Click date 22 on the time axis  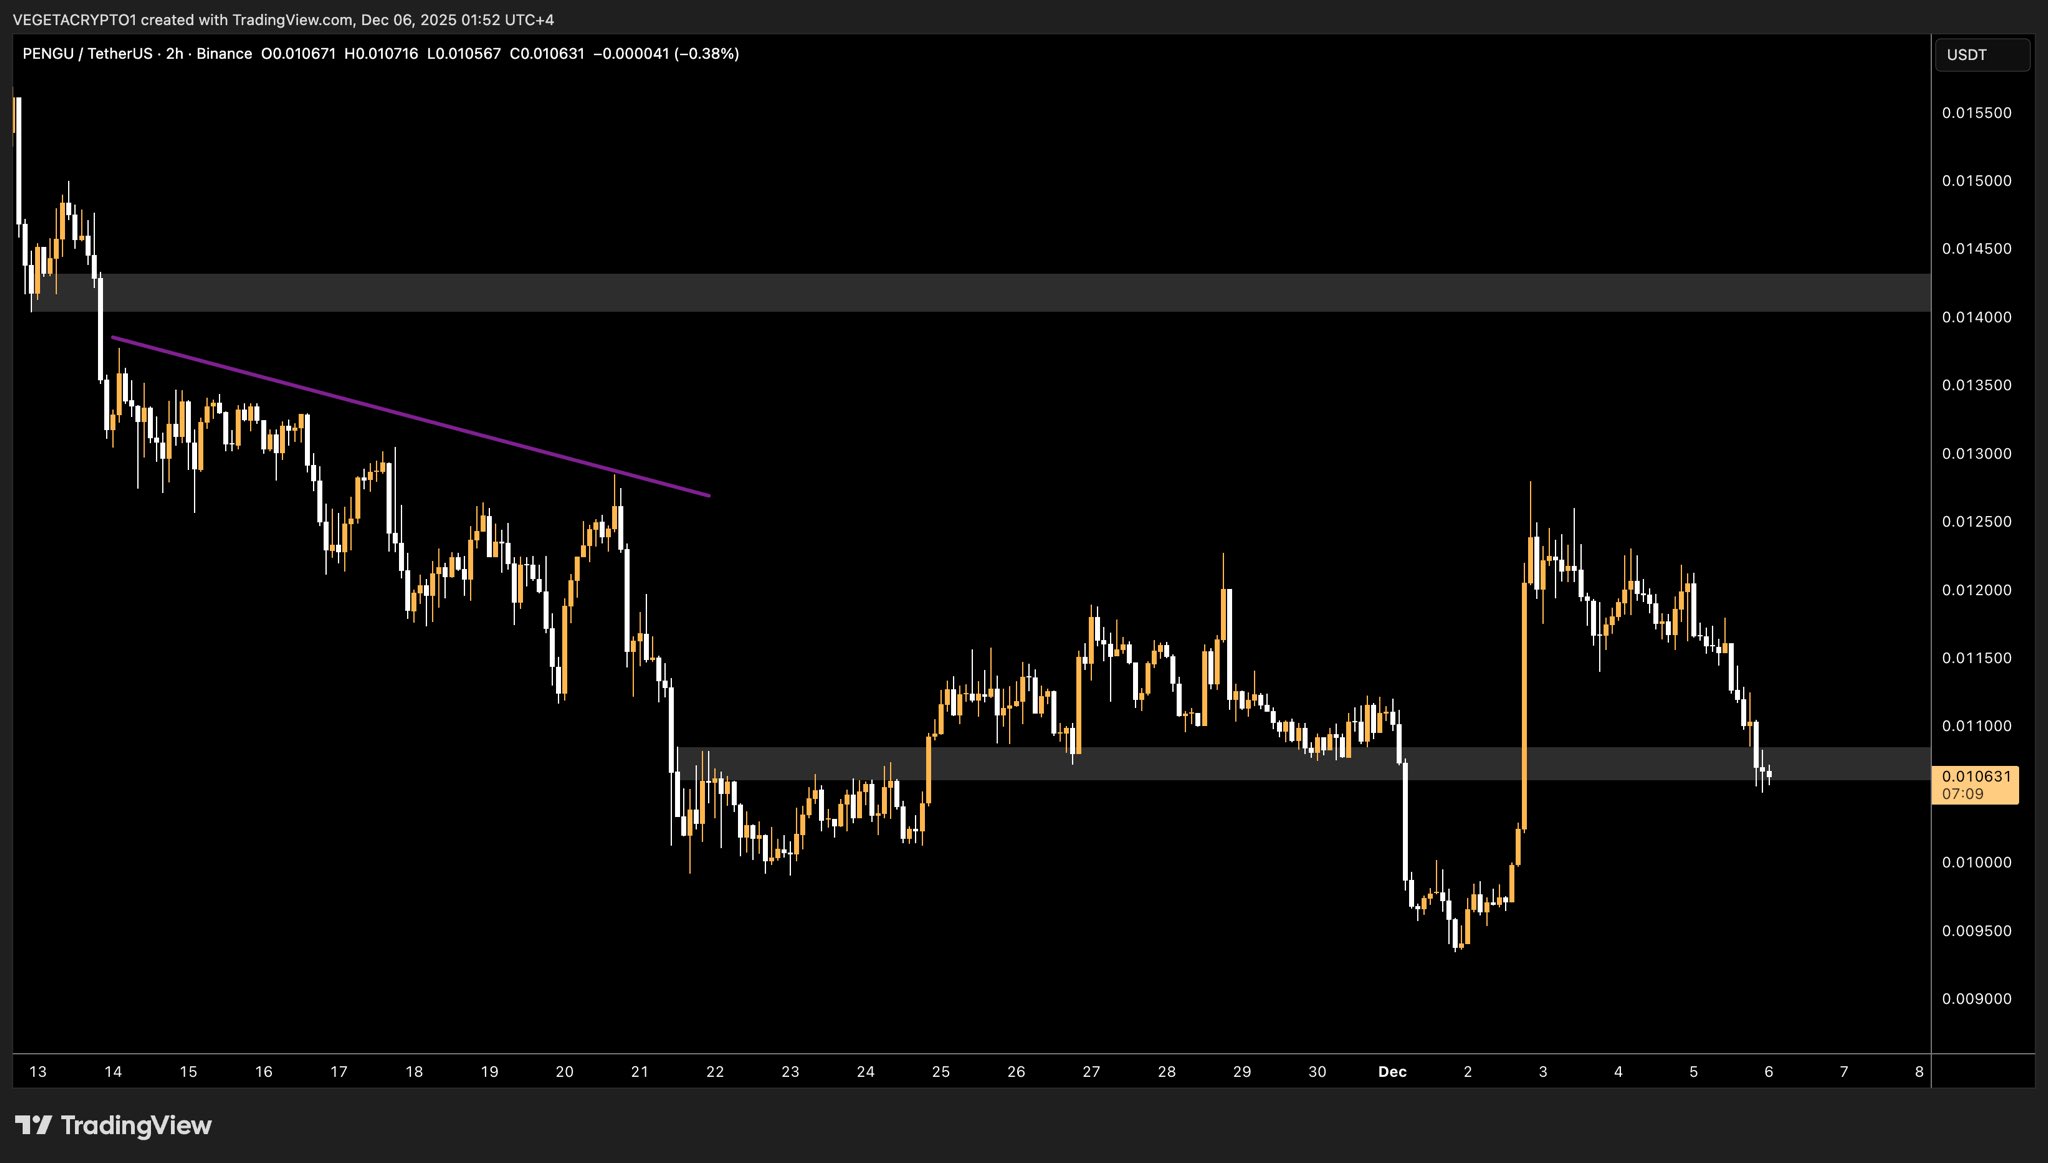click(x=715, y=1072)
